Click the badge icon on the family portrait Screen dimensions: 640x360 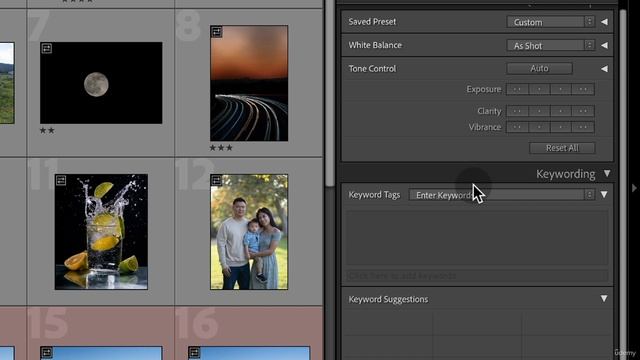click(217, 180)
